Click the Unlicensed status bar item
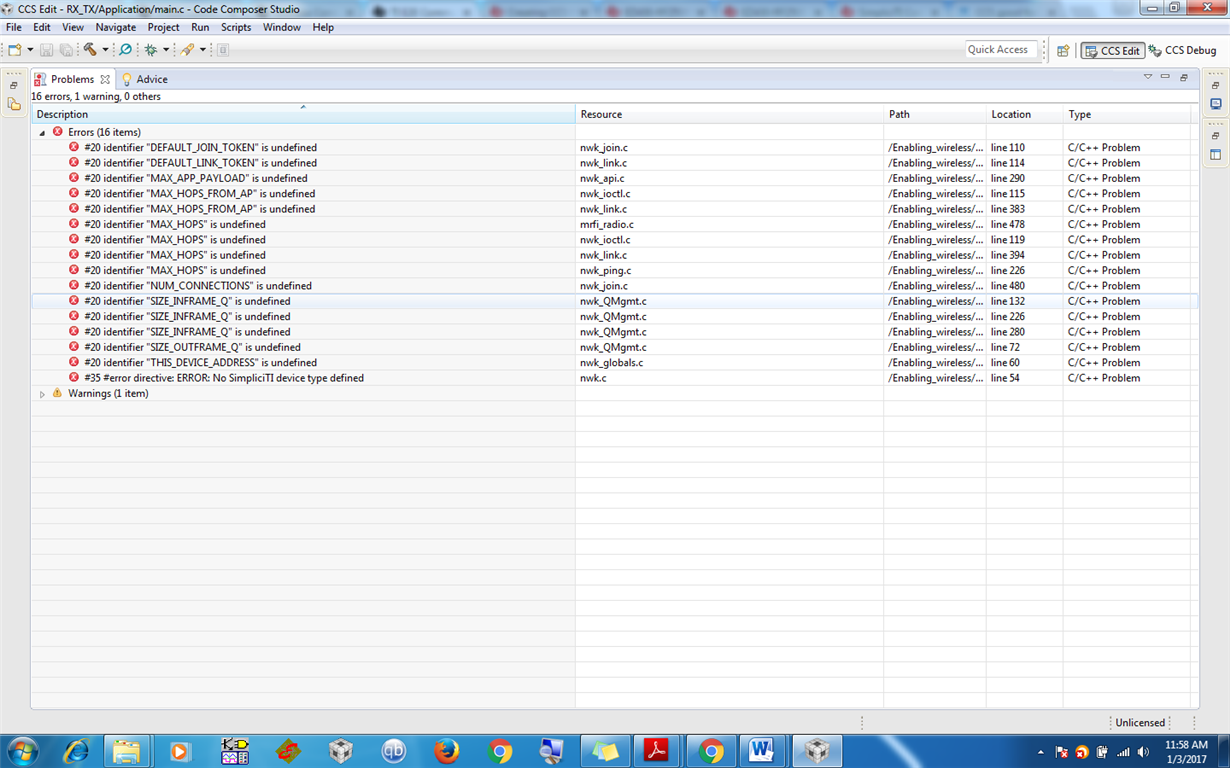 pyautogui.click(x=1140, y=722)
